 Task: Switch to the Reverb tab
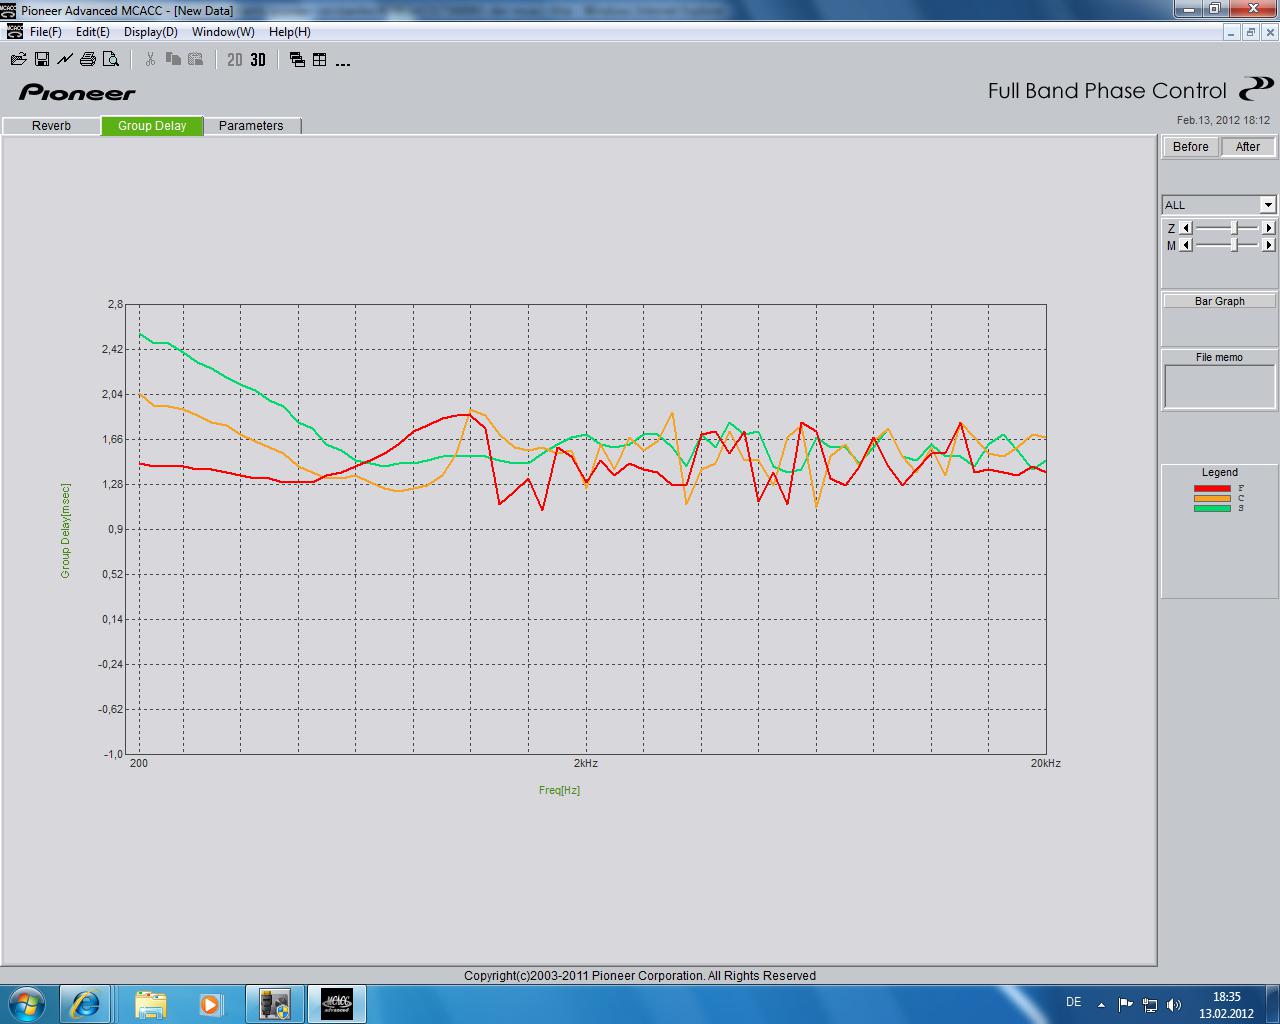pos(51,126)
